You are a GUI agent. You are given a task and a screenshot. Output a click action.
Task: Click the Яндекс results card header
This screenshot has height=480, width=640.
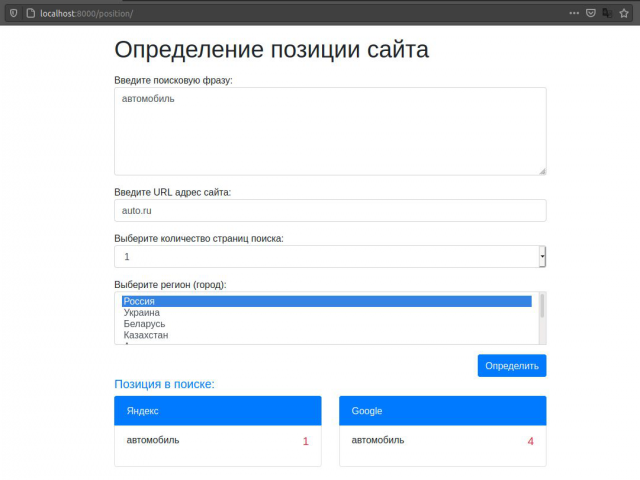click(x=218, y=411)
